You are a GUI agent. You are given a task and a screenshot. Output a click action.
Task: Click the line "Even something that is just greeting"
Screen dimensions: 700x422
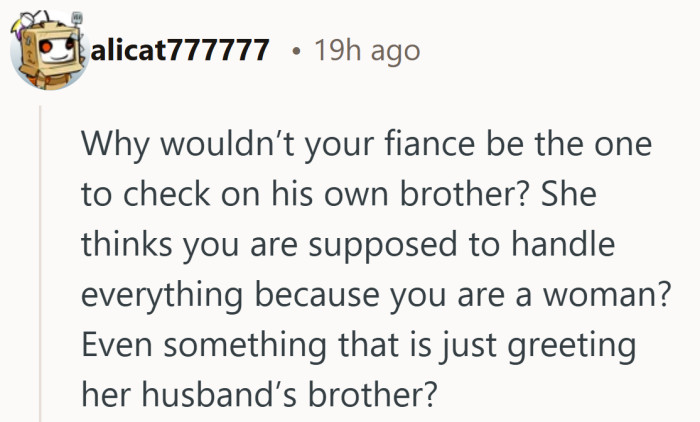point(358,347)
